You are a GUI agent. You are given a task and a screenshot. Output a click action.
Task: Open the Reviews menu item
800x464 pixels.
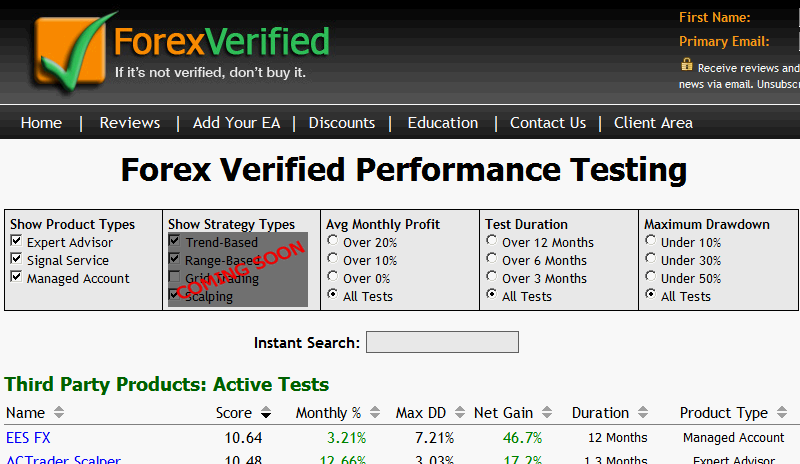tap(130, 123)
